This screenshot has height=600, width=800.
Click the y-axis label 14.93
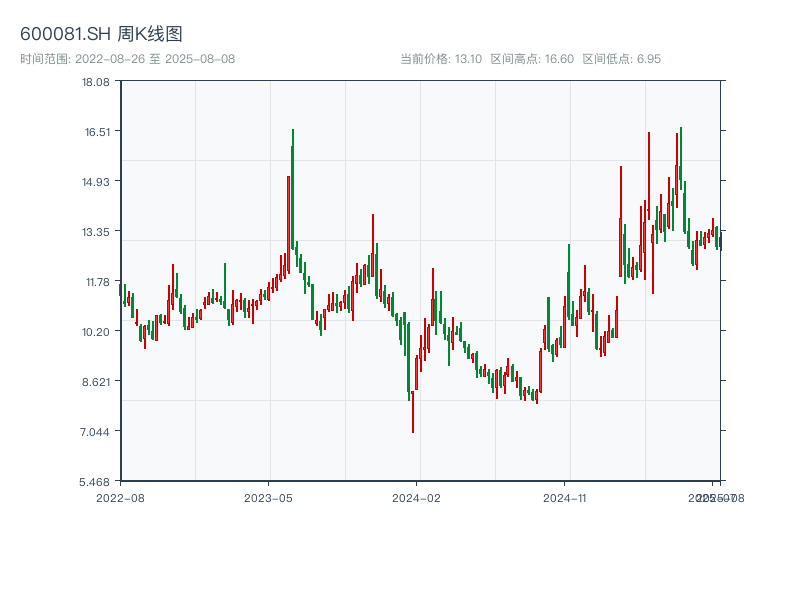95,182
